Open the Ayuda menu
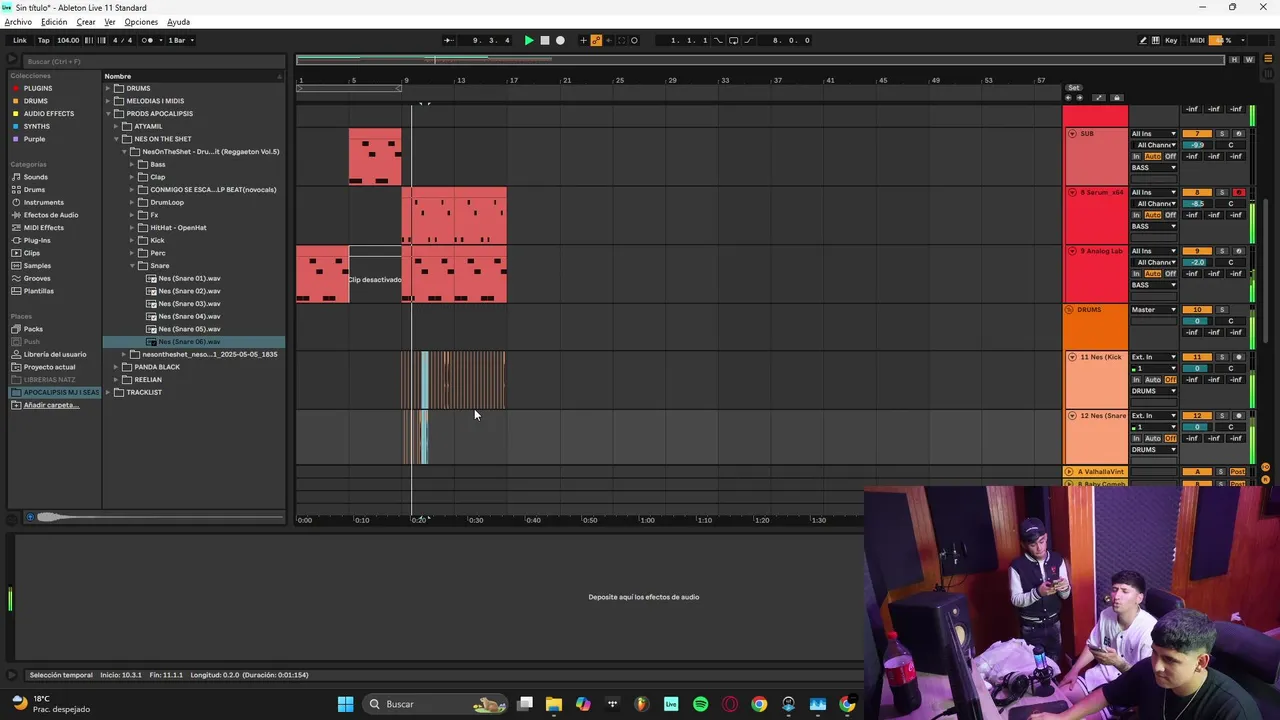 coord(178,22)
